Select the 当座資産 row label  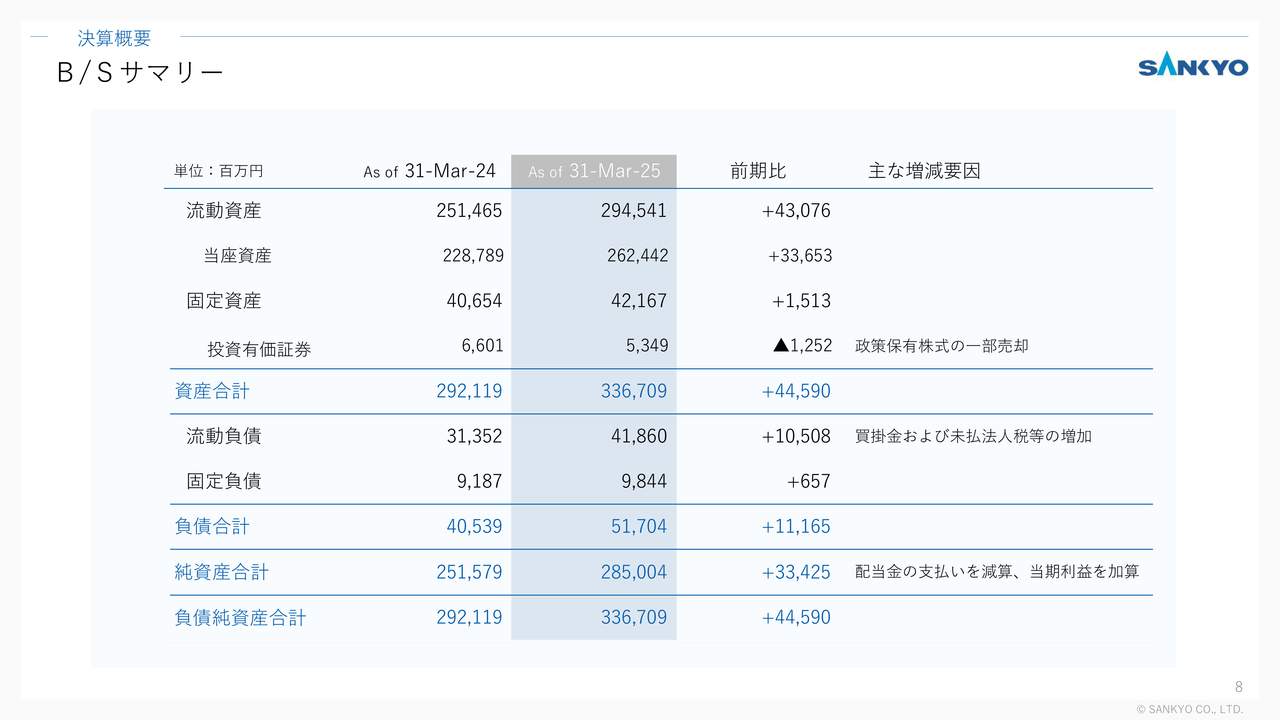238,256
